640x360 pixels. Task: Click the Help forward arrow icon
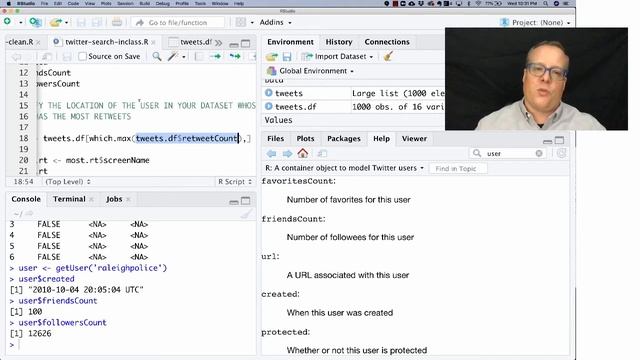[287, 153]
